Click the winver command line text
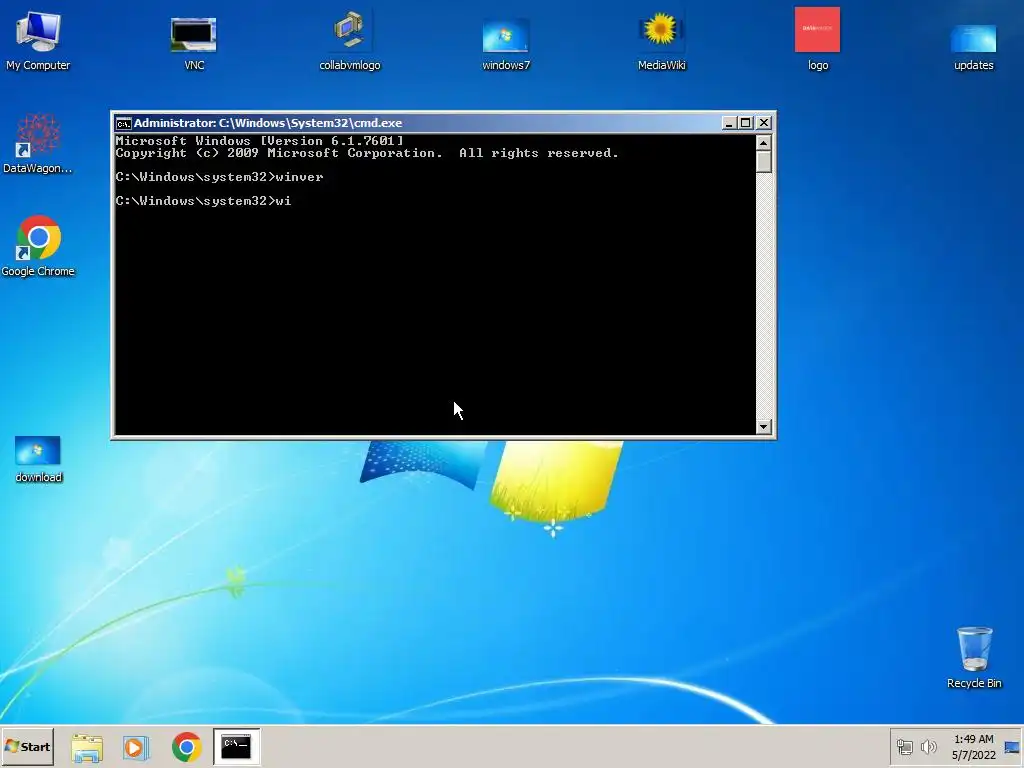The width and height of the screenshot is (1024, 768). coord(219,177)
